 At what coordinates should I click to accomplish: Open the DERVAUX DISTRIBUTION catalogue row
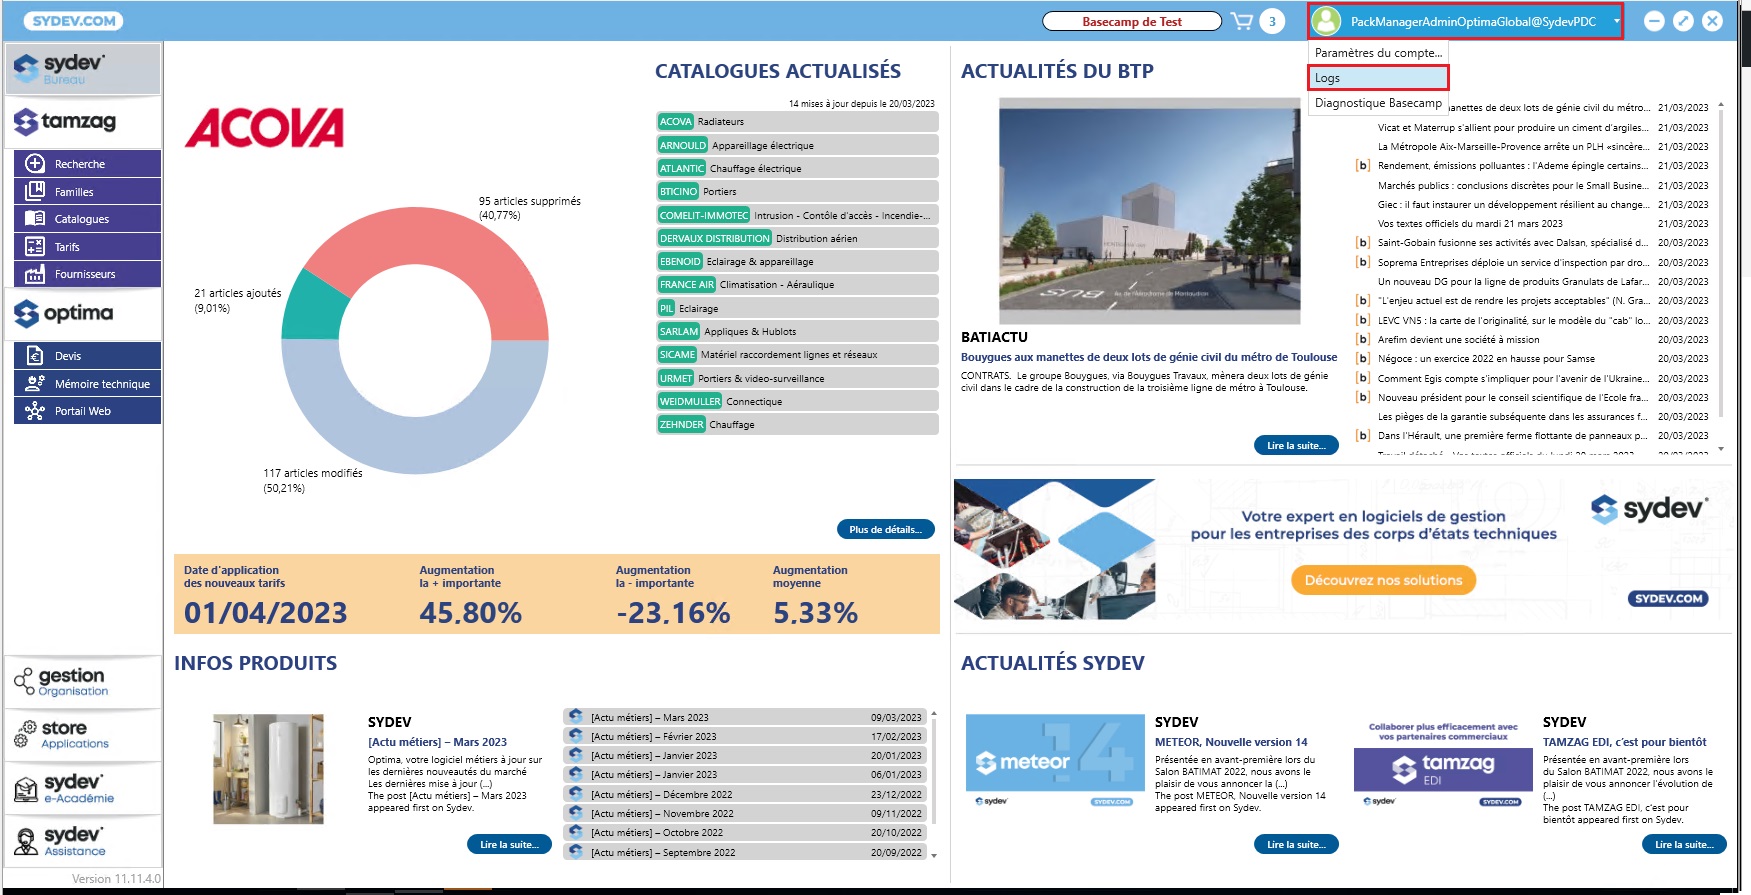point(797,238)
